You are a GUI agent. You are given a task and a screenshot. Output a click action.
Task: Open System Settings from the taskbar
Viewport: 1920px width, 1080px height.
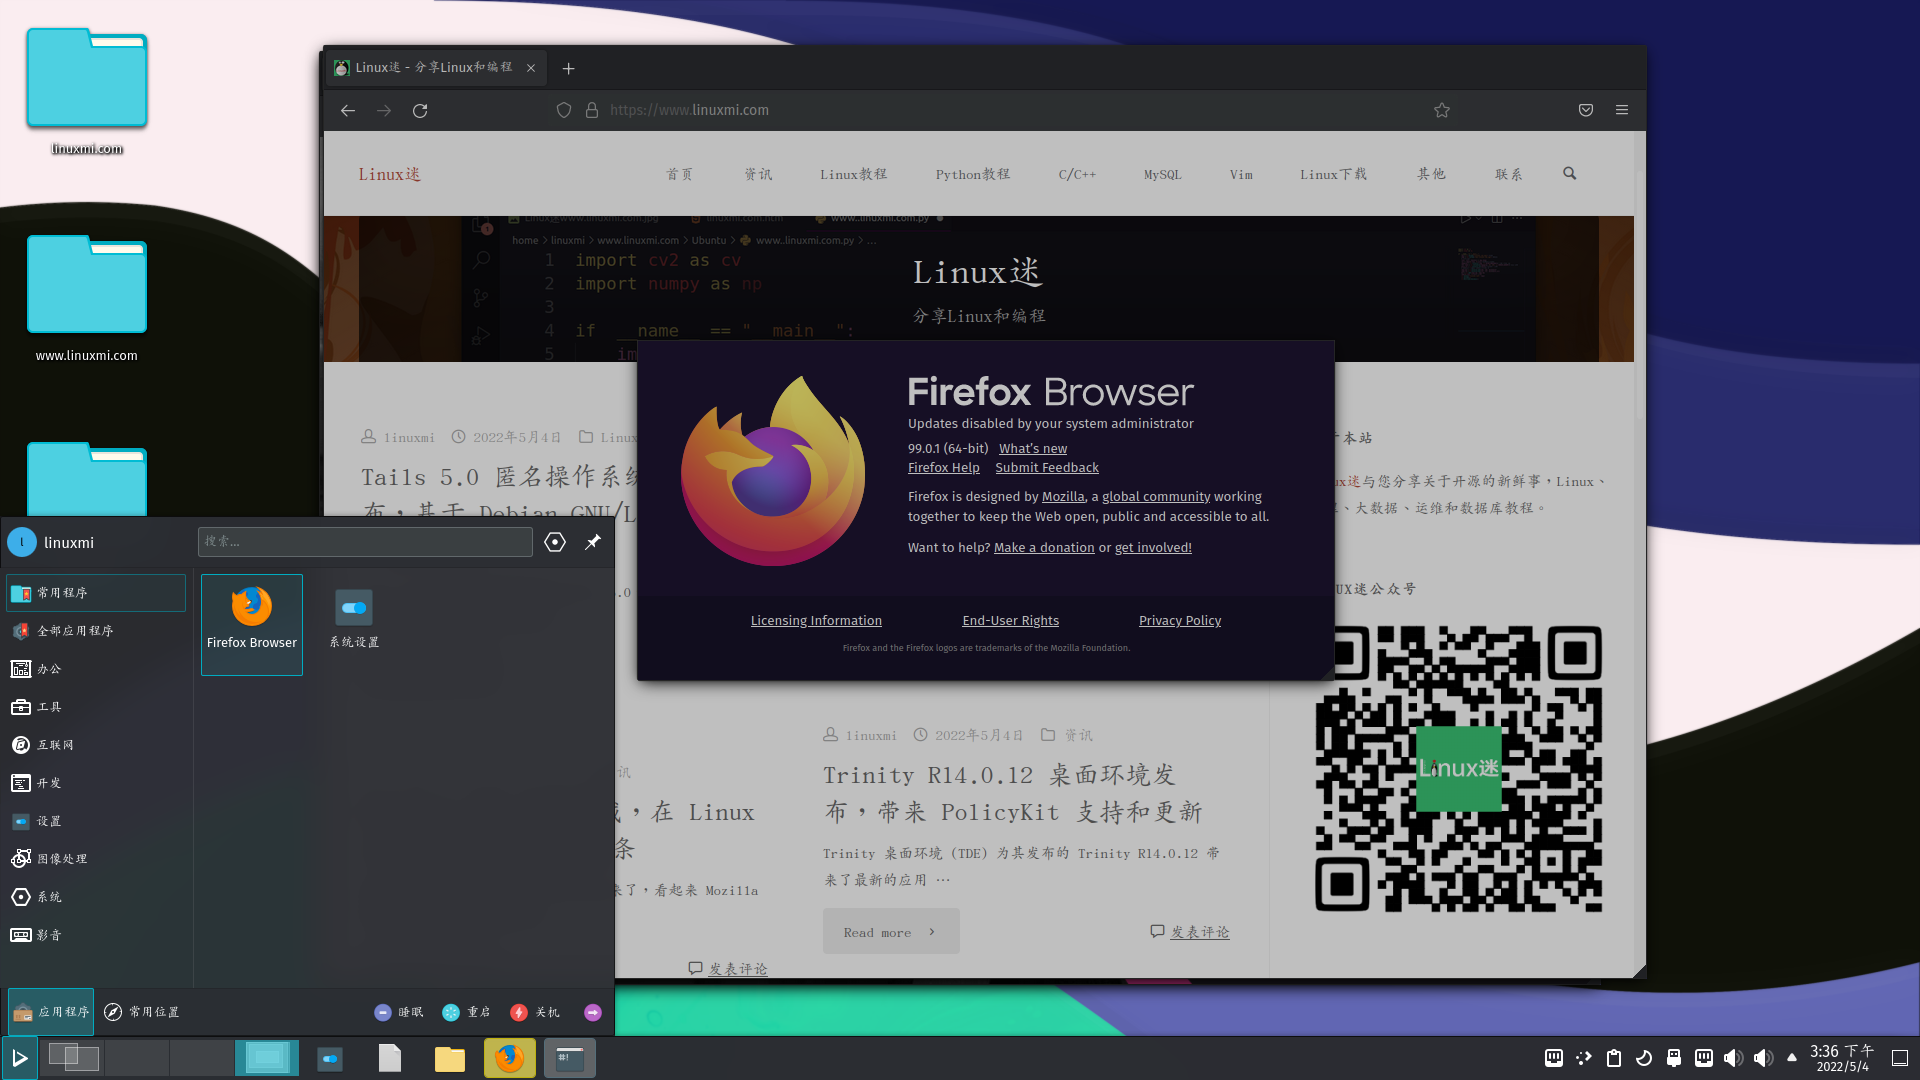tap(330, 1058)
